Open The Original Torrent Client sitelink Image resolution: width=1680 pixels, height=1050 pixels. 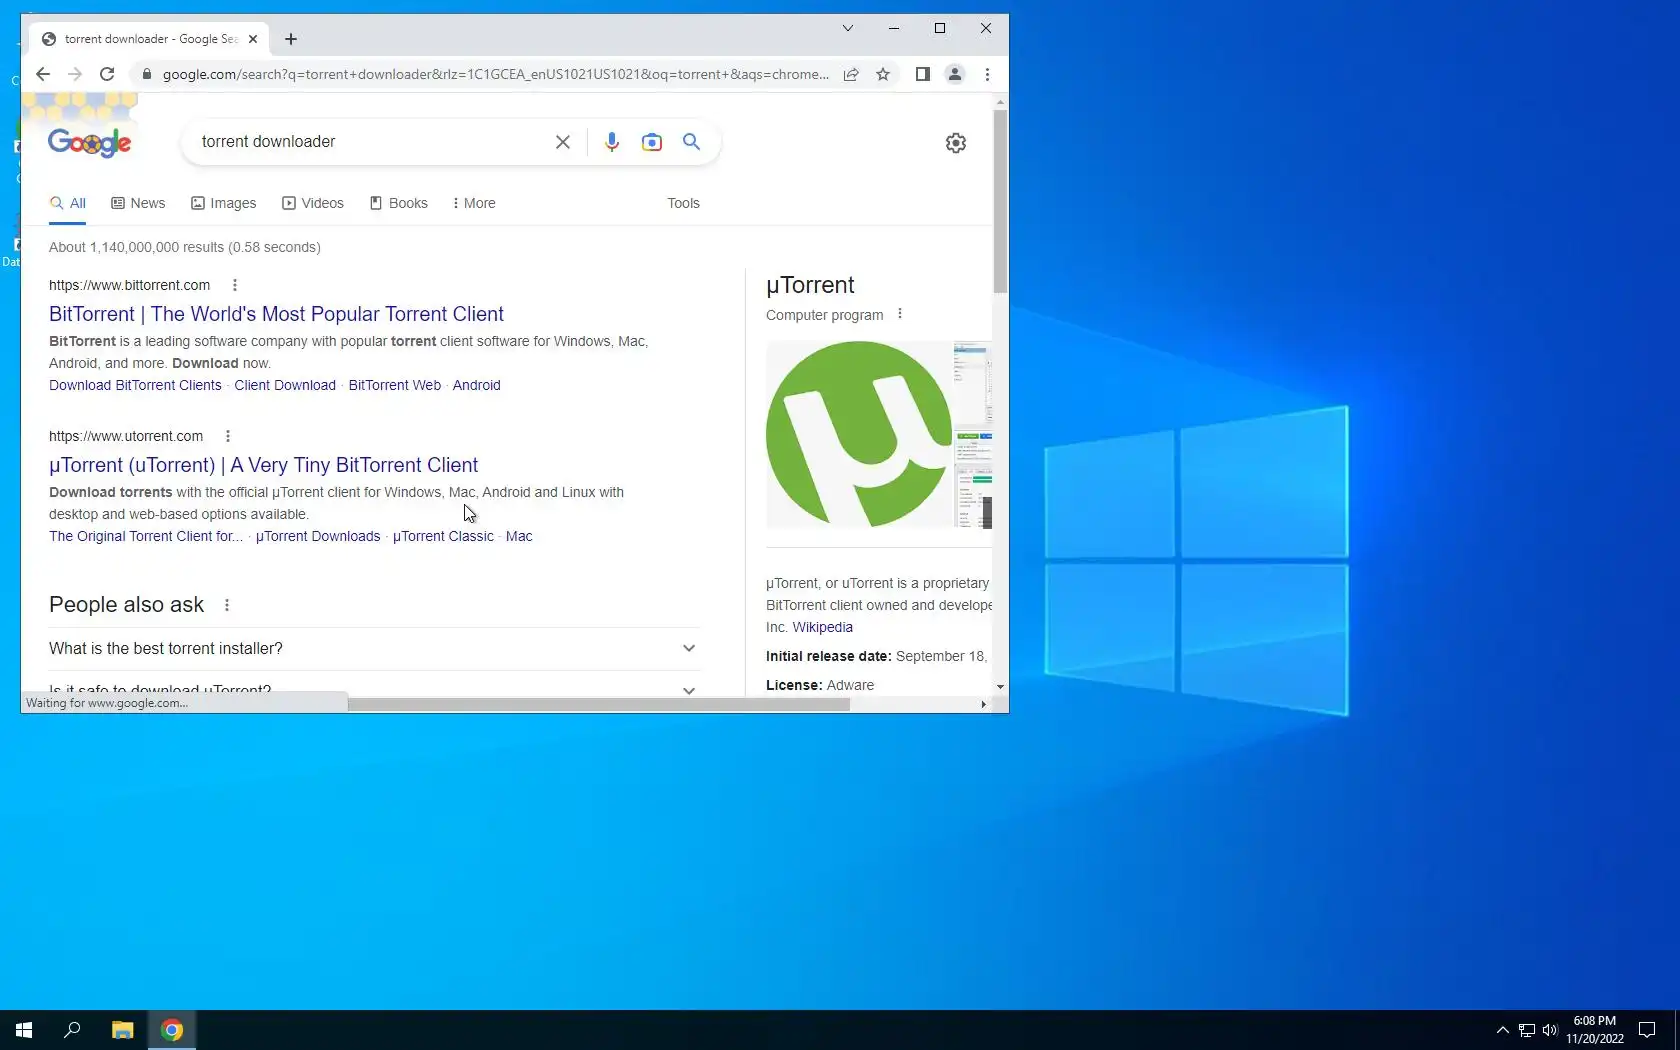tap(146, 536)
